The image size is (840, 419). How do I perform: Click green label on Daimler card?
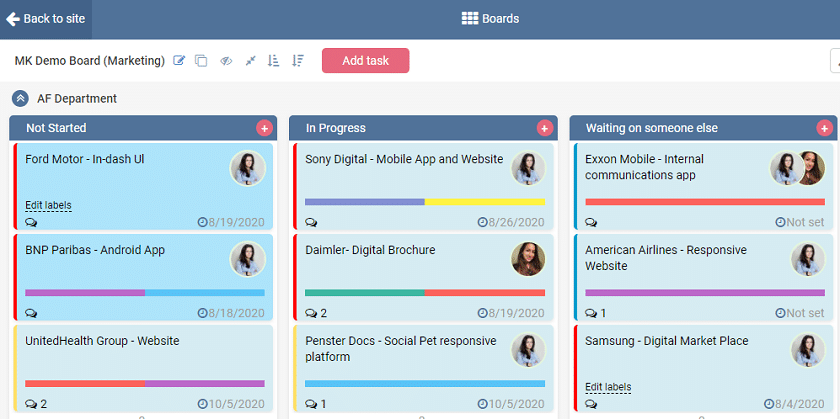365,293
